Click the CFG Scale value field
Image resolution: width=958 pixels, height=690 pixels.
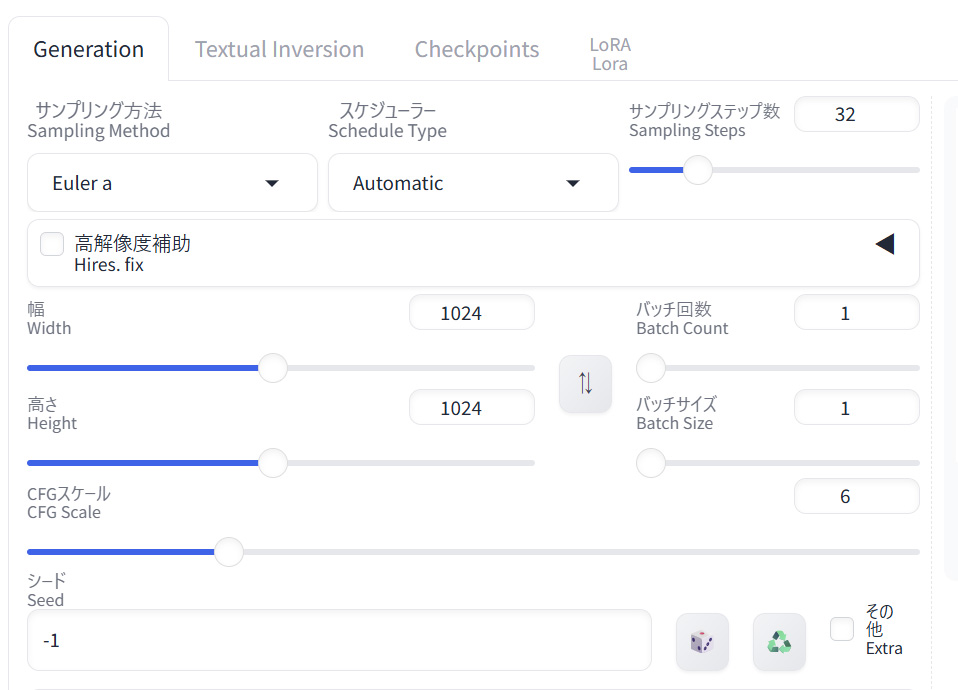tap(856, 496)
